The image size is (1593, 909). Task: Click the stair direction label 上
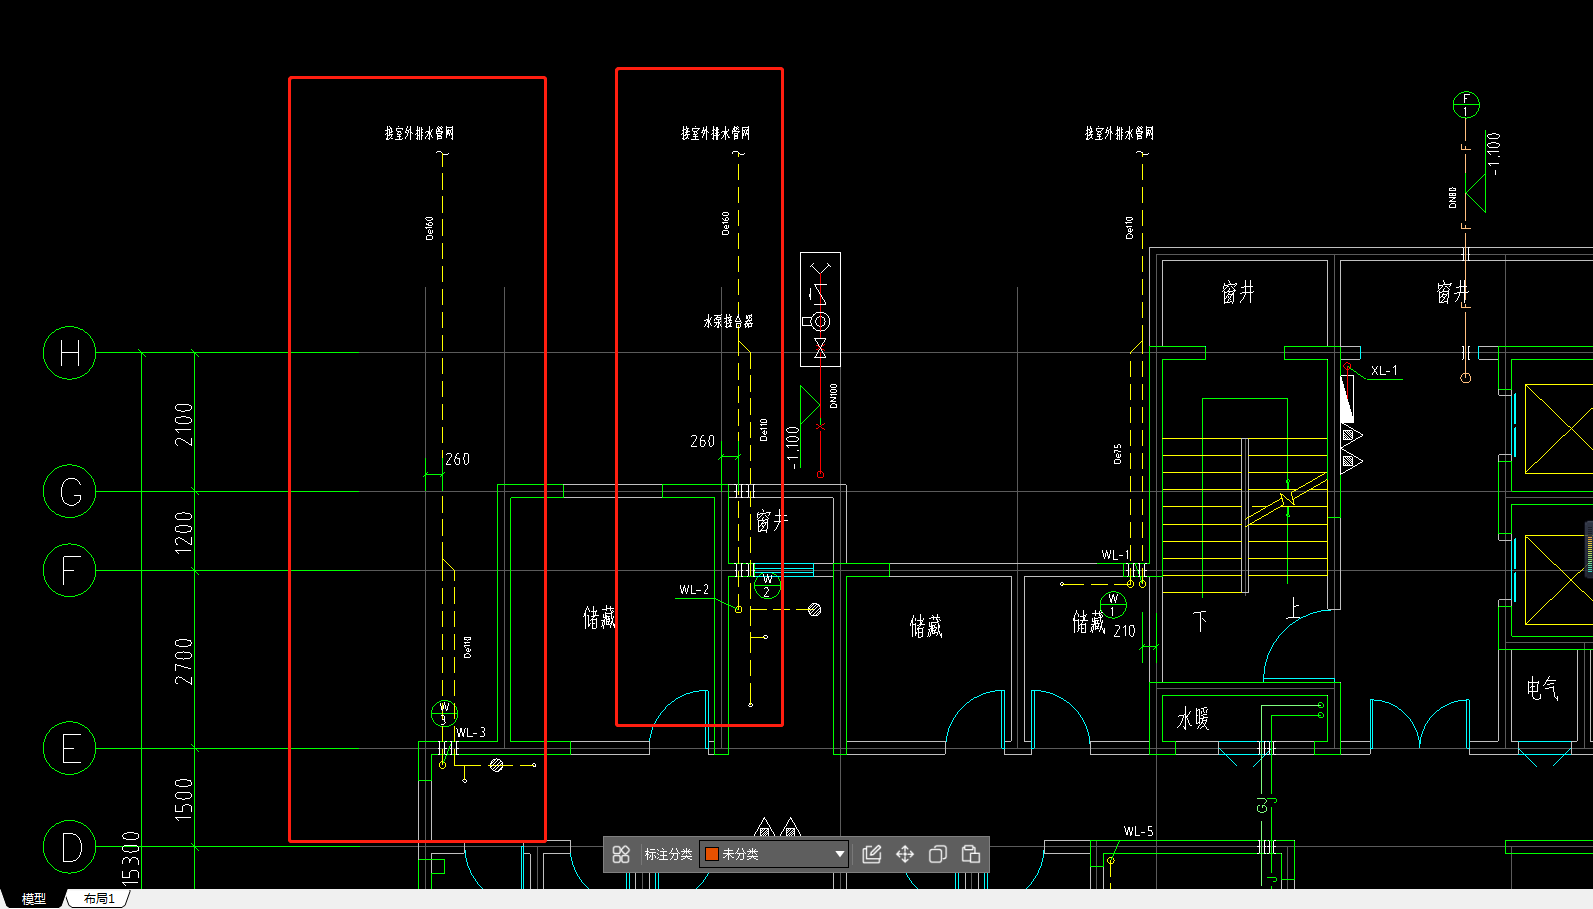point(1294,607)
